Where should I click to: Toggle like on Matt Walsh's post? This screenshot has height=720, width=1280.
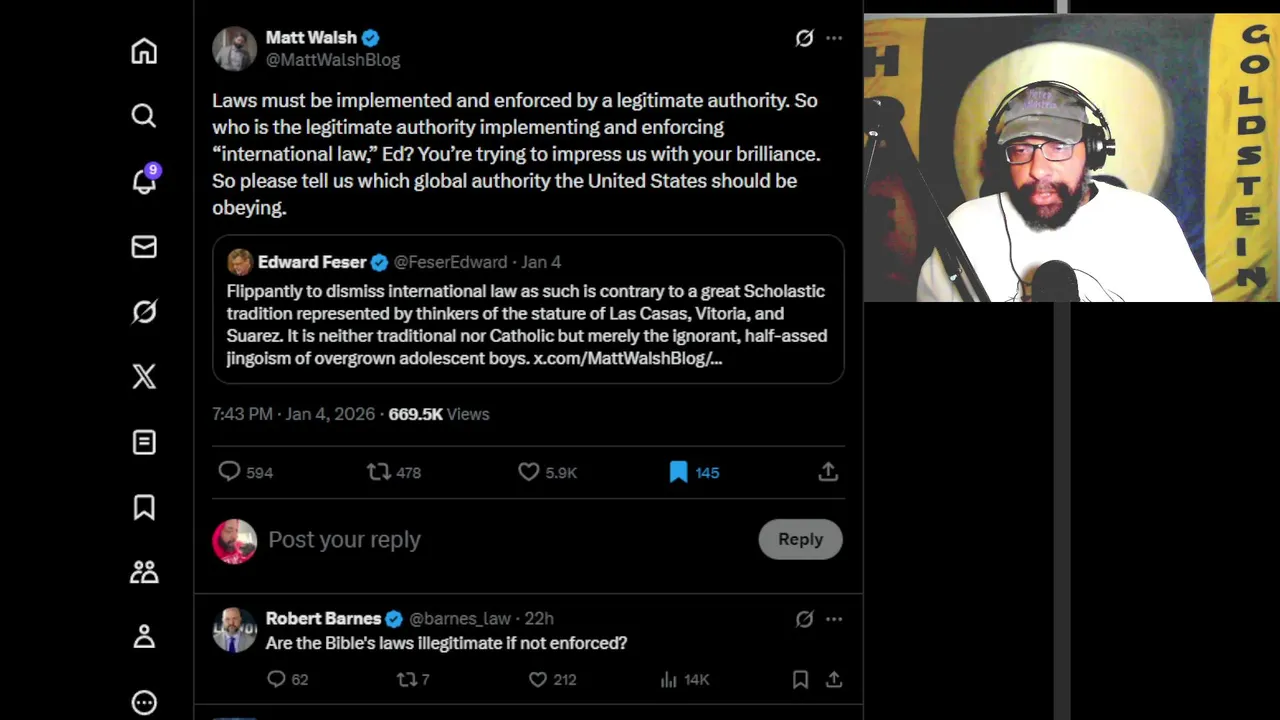[529, 472]
